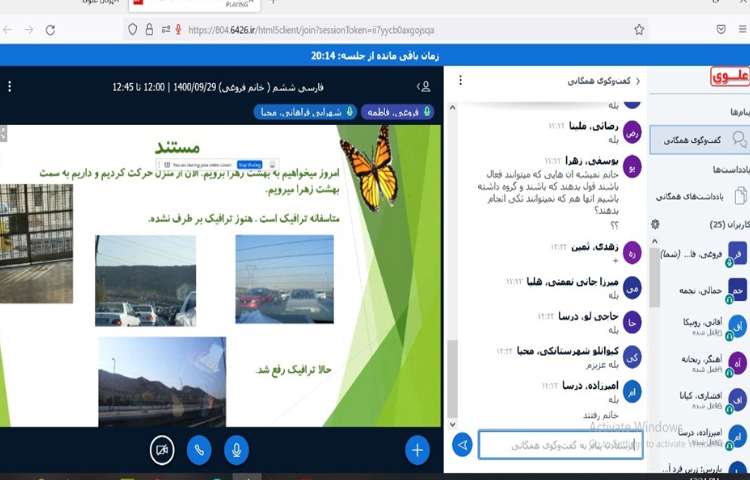Toggle the user list with the person icon
This screenshot has height=480, width=750.
point(424,87)
